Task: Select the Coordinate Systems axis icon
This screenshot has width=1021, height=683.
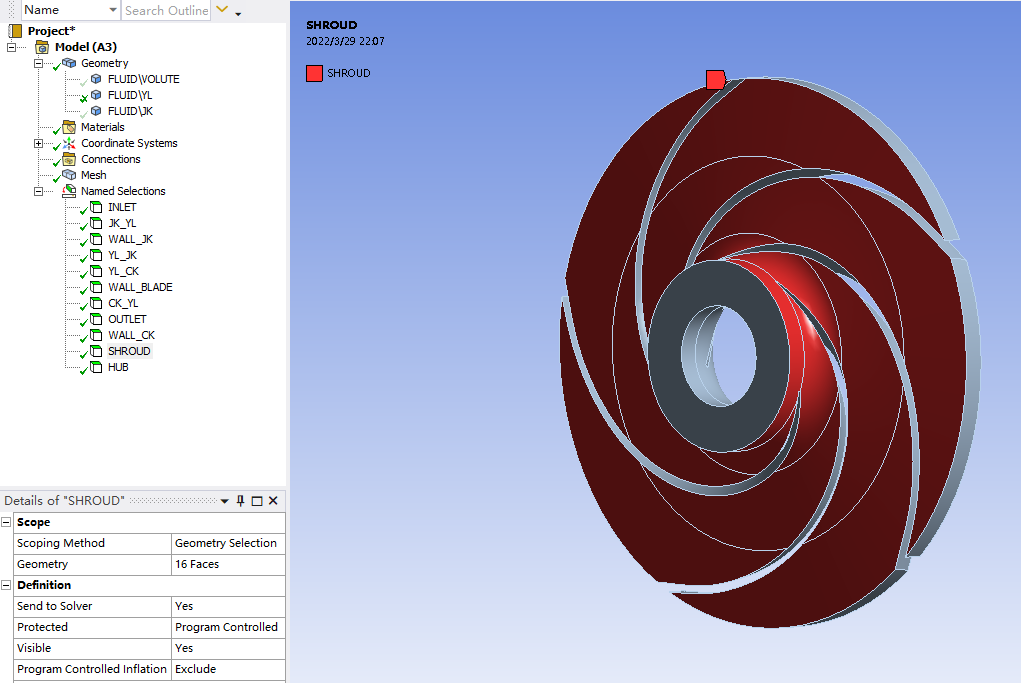Action: point(69,143)
